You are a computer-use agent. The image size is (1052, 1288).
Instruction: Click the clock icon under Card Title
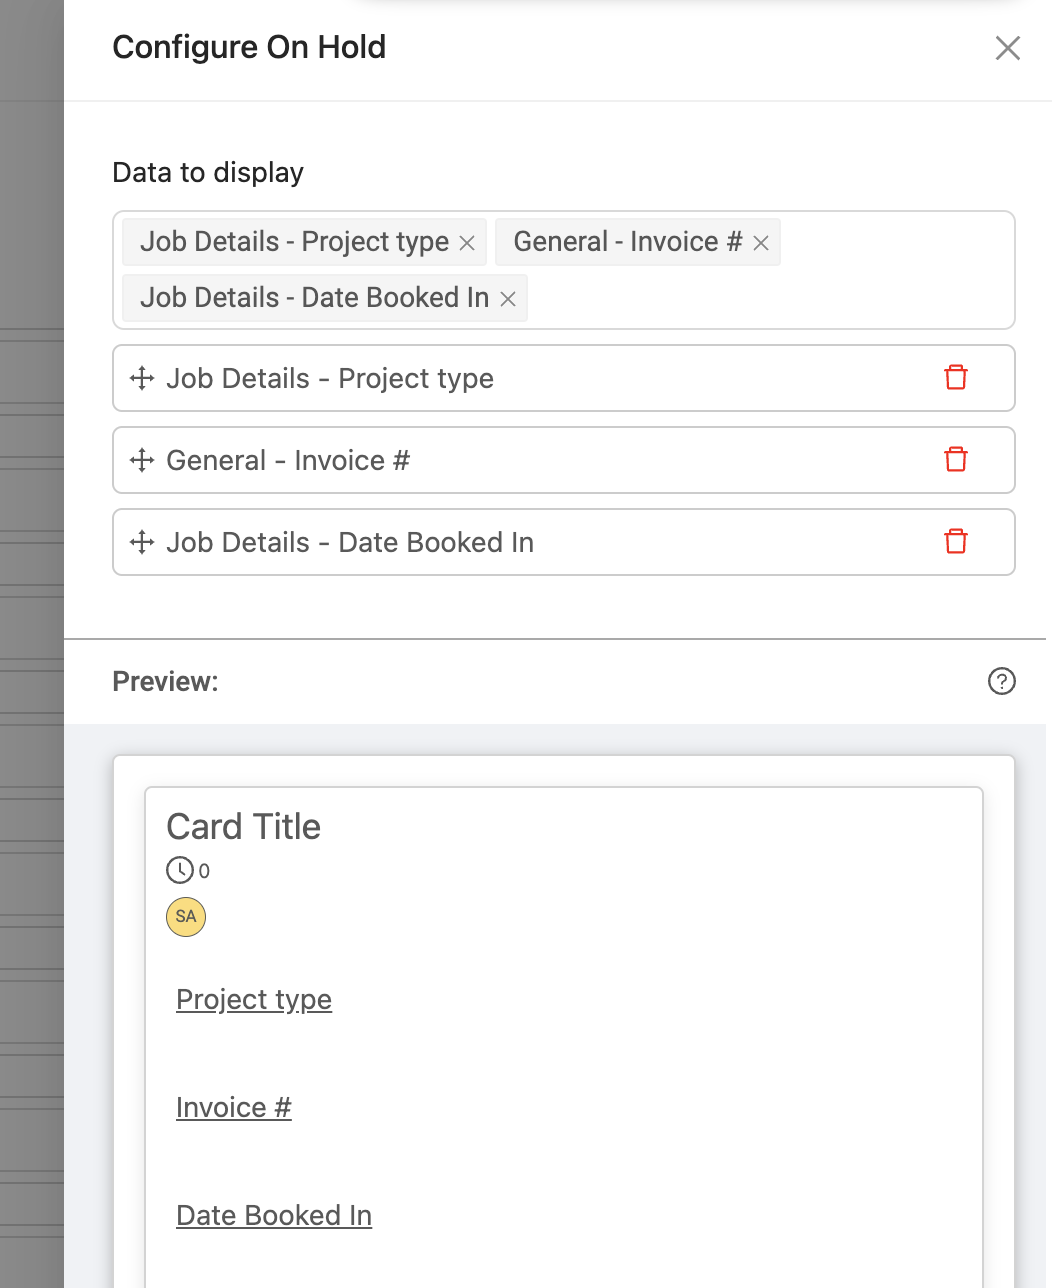180,870
